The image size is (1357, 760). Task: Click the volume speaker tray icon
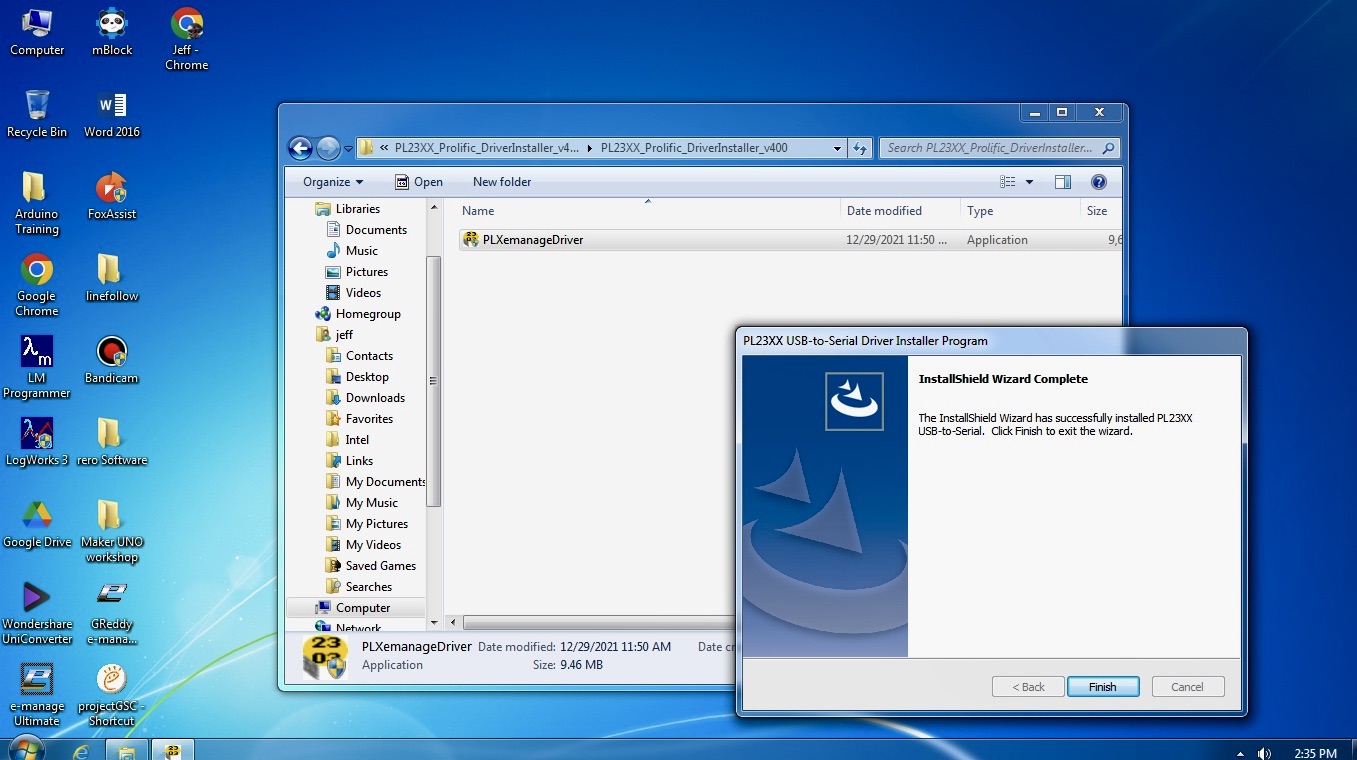pyautogui.click(x=1264, y=753)
